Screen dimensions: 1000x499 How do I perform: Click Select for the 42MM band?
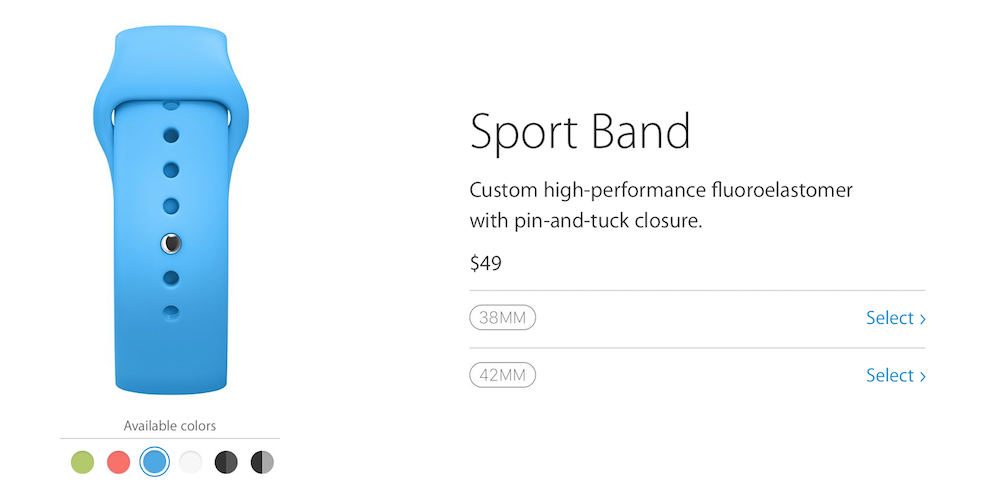(889, 375)
